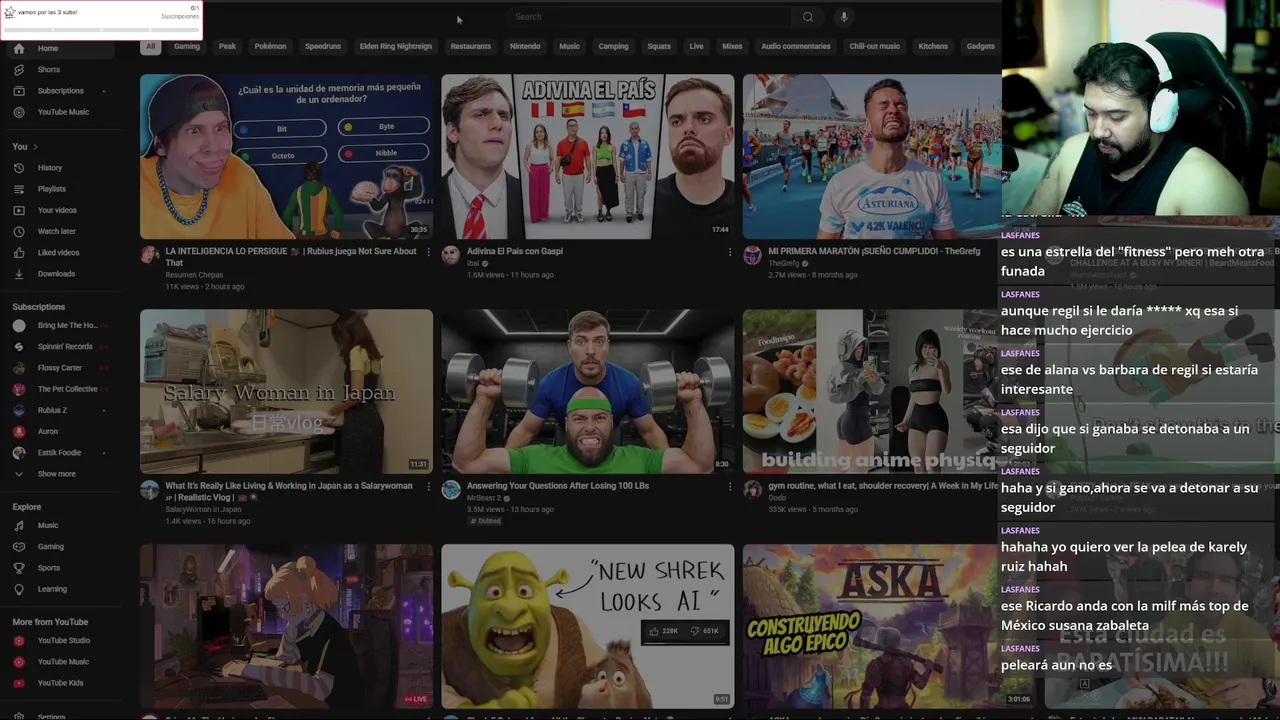
Task: Expand the You section chevron
Action: (35, 147)
